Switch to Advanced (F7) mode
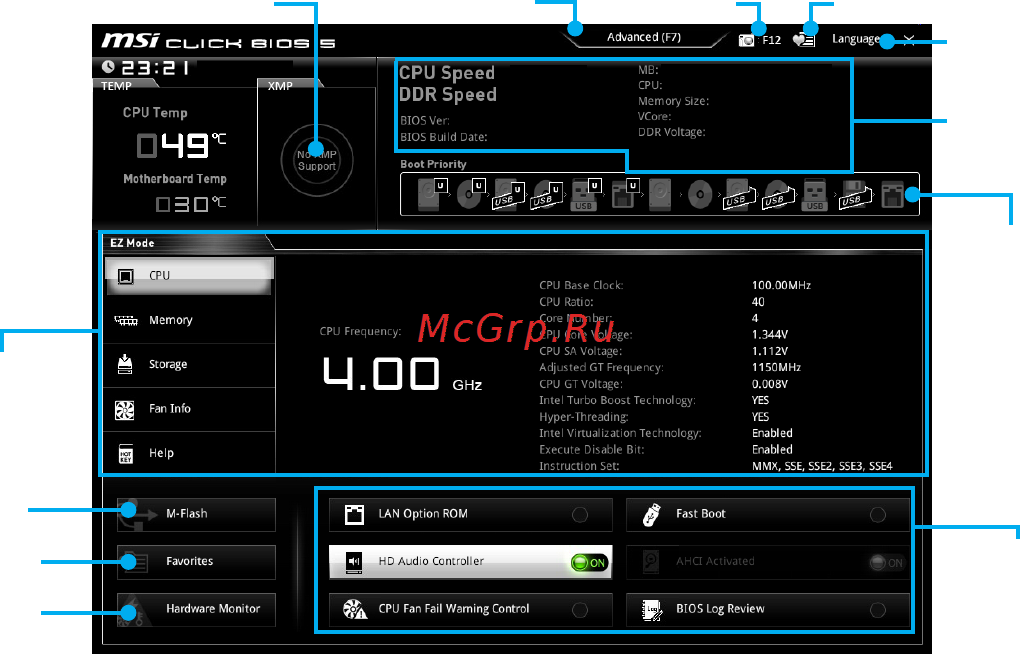The width and height of the screenshot is (1020, 654). tap(643, 37)
